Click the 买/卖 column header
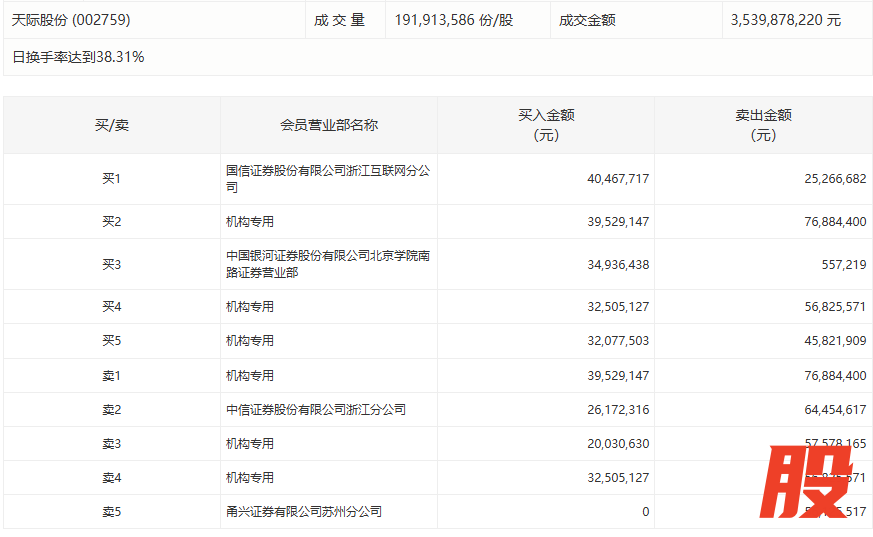This screenshot has height=537, width=873. tap(112, 125)
